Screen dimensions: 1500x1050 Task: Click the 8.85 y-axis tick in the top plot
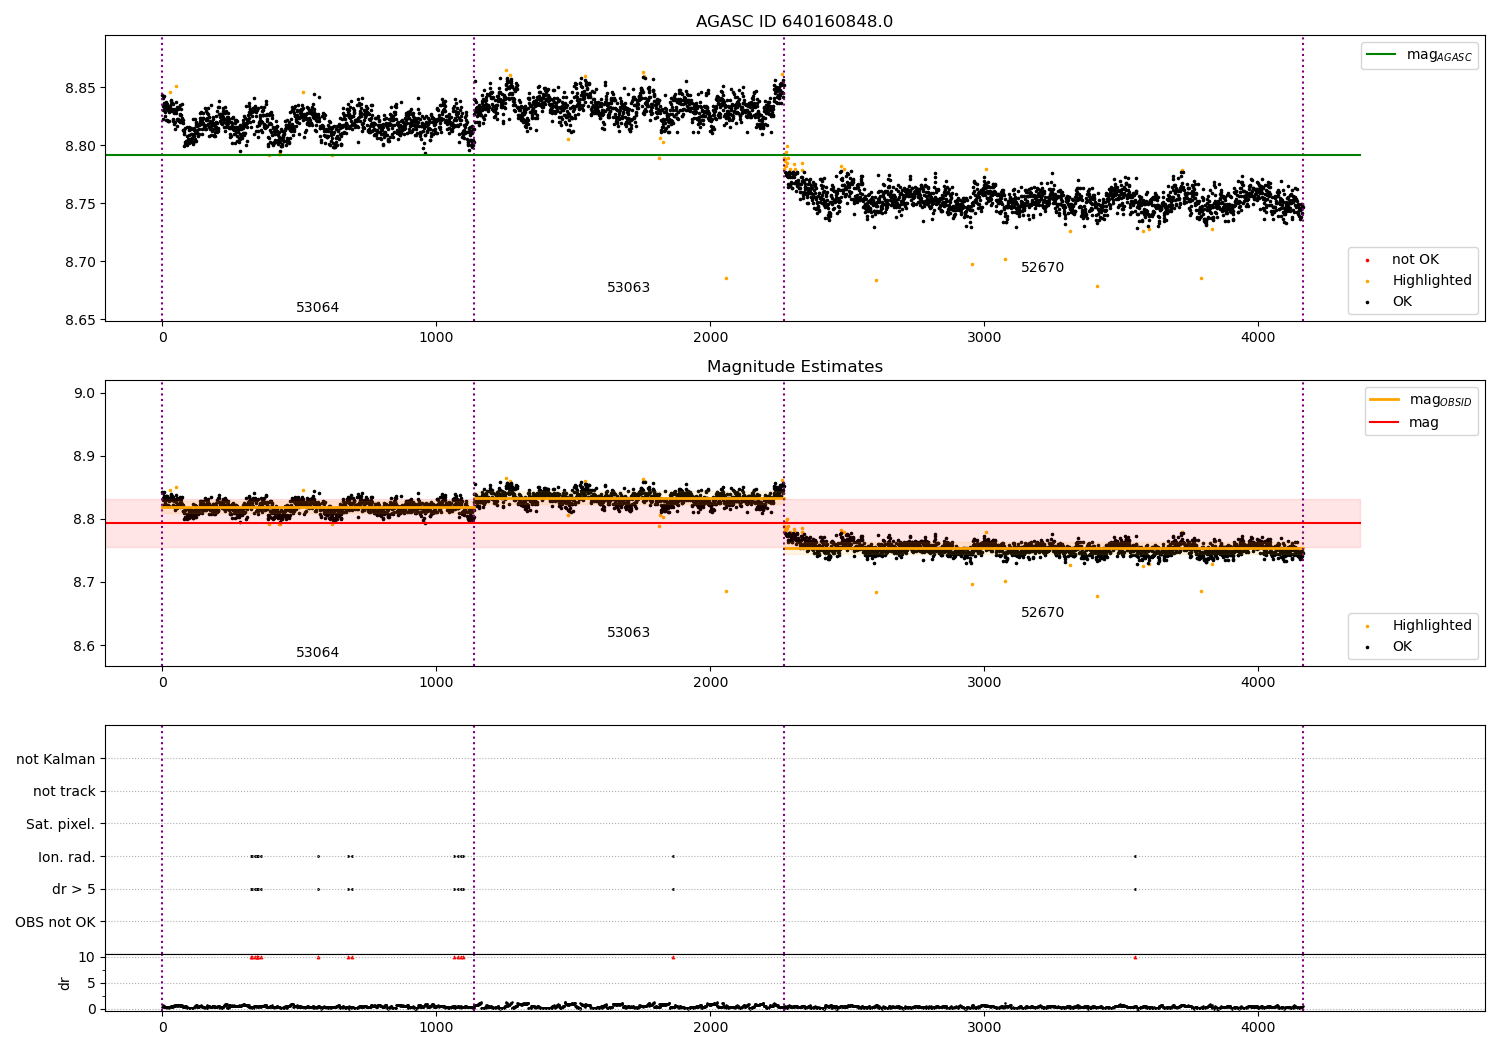(79, 88)
